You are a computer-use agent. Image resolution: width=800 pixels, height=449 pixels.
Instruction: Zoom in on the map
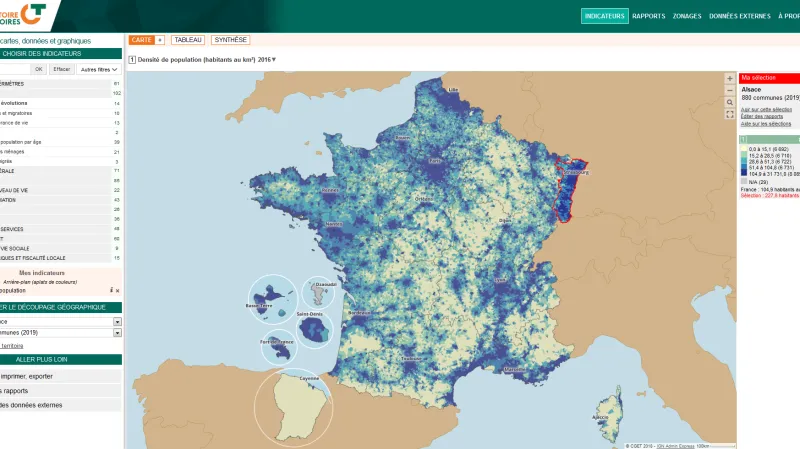[x=730, y=78]
